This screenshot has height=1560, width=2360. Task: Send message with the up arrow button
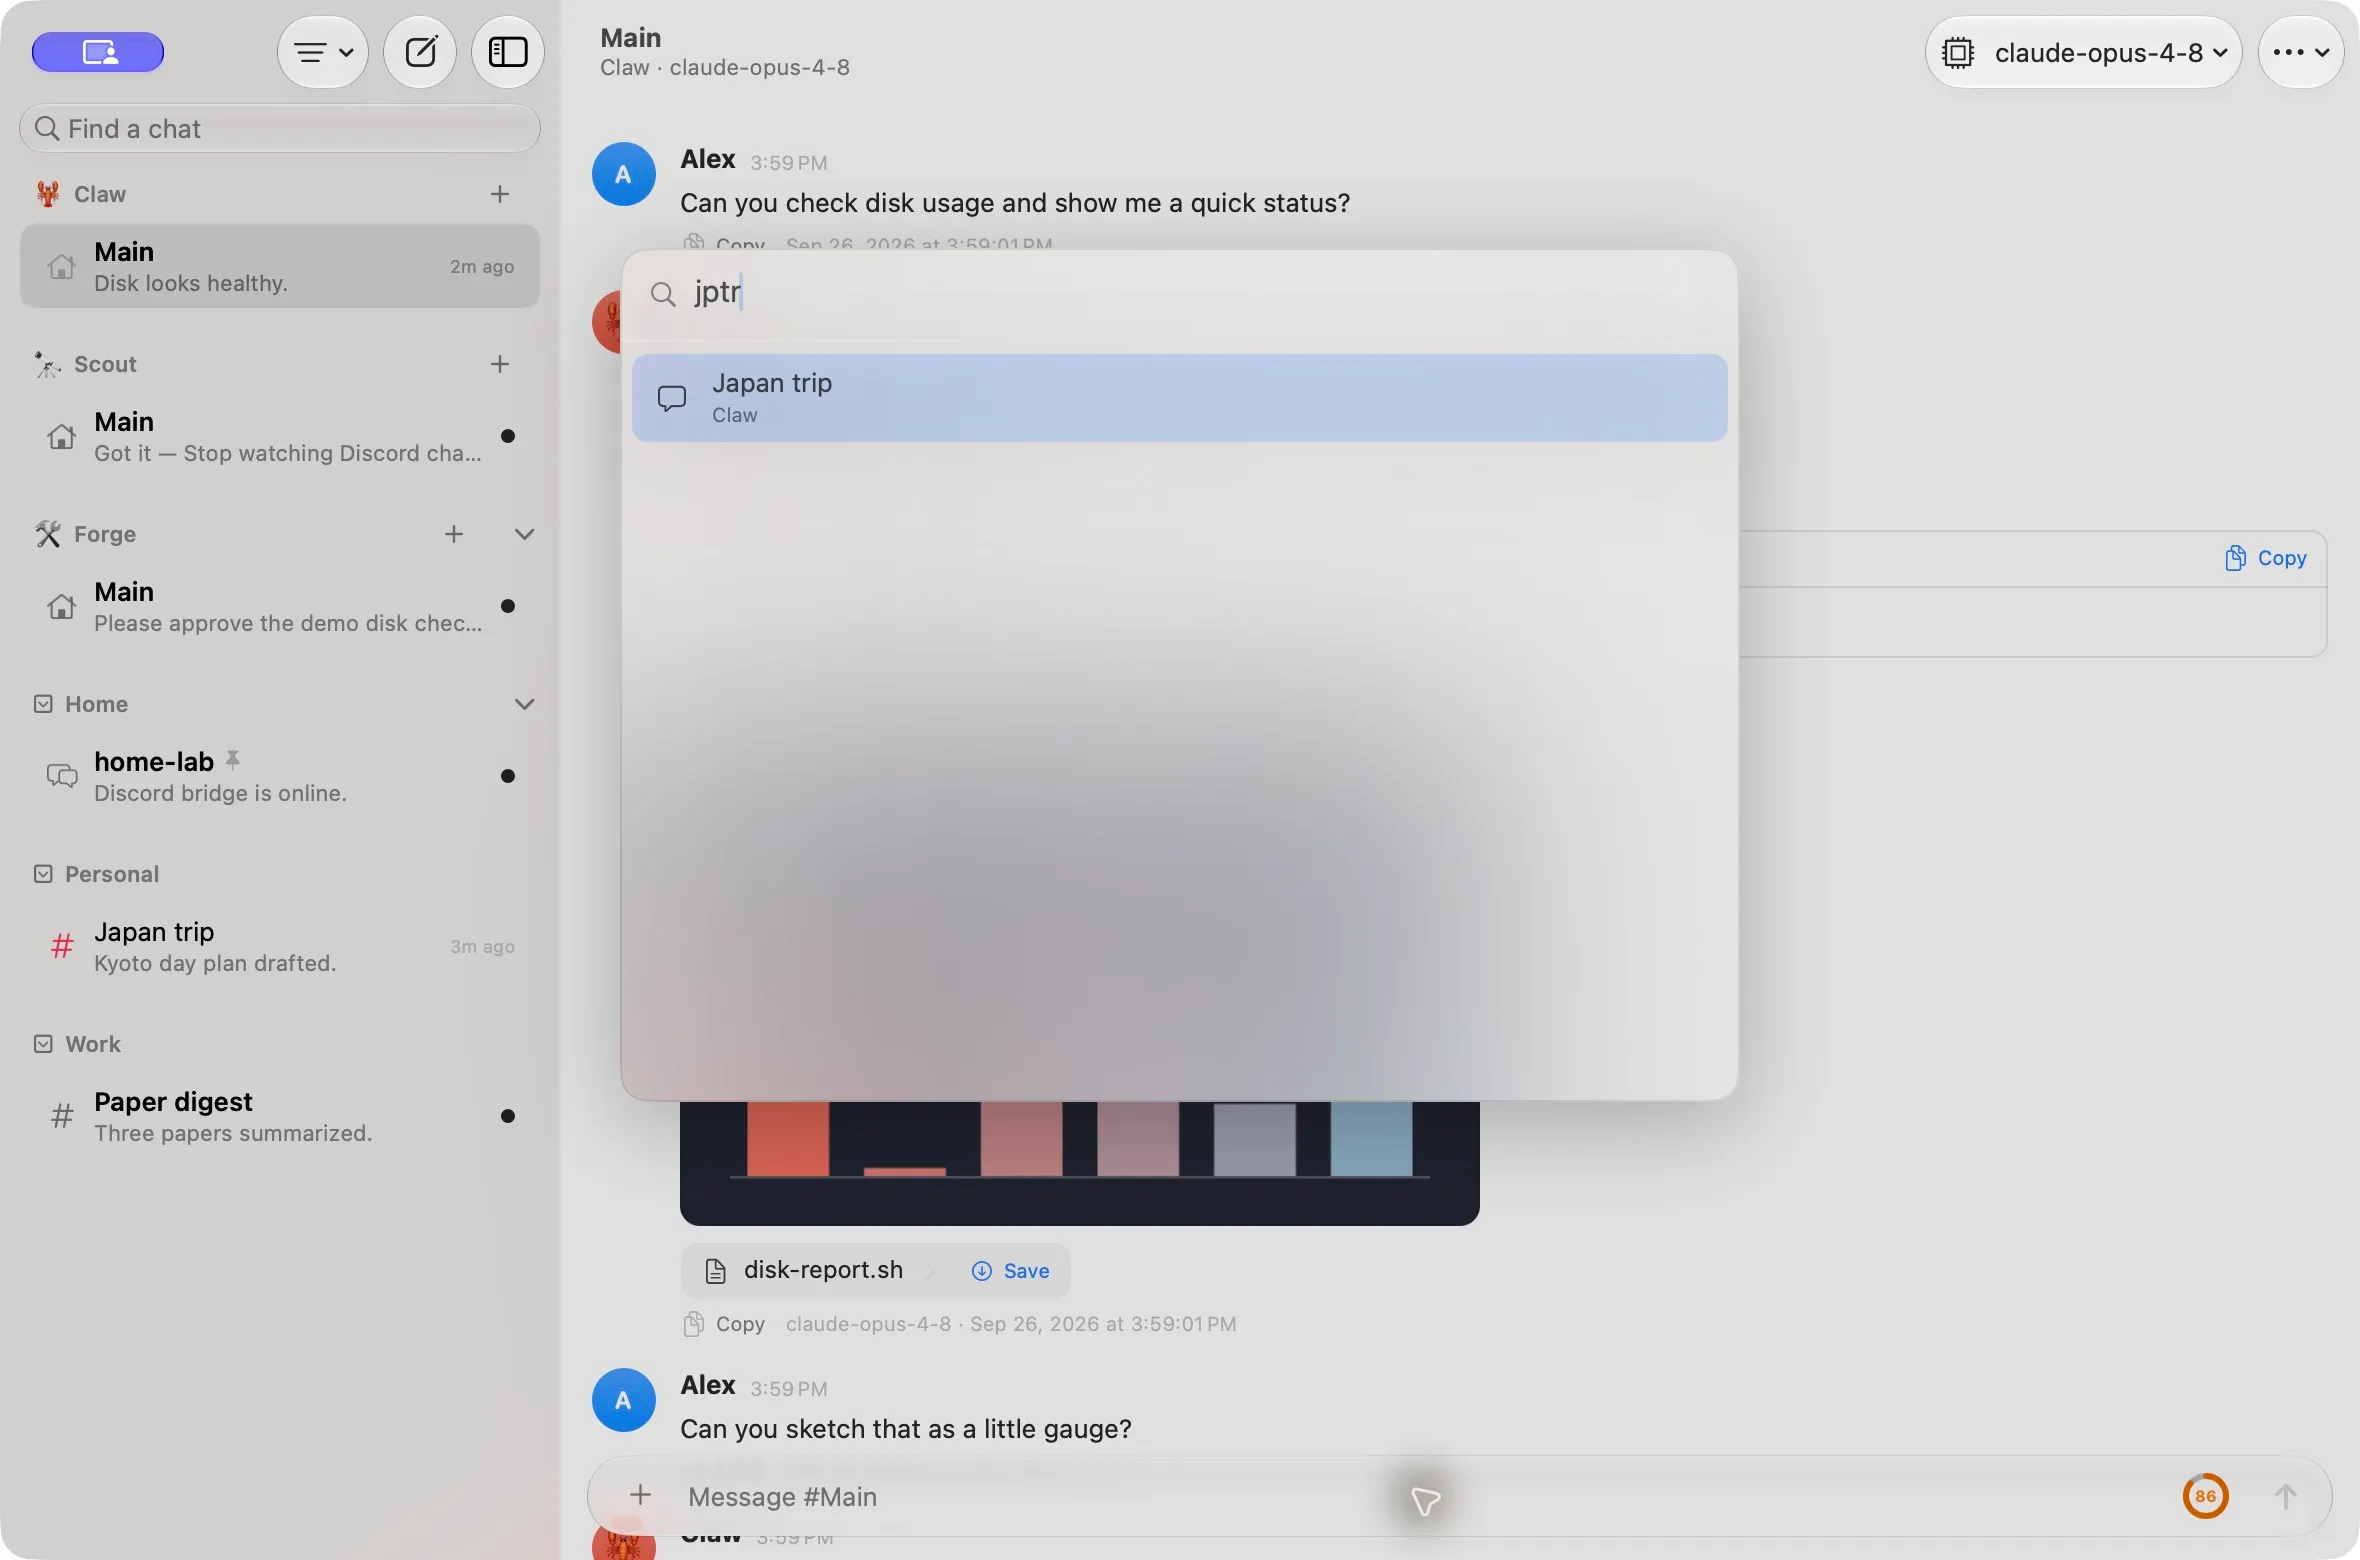pyautogui.click(x=2286, y=1496)
